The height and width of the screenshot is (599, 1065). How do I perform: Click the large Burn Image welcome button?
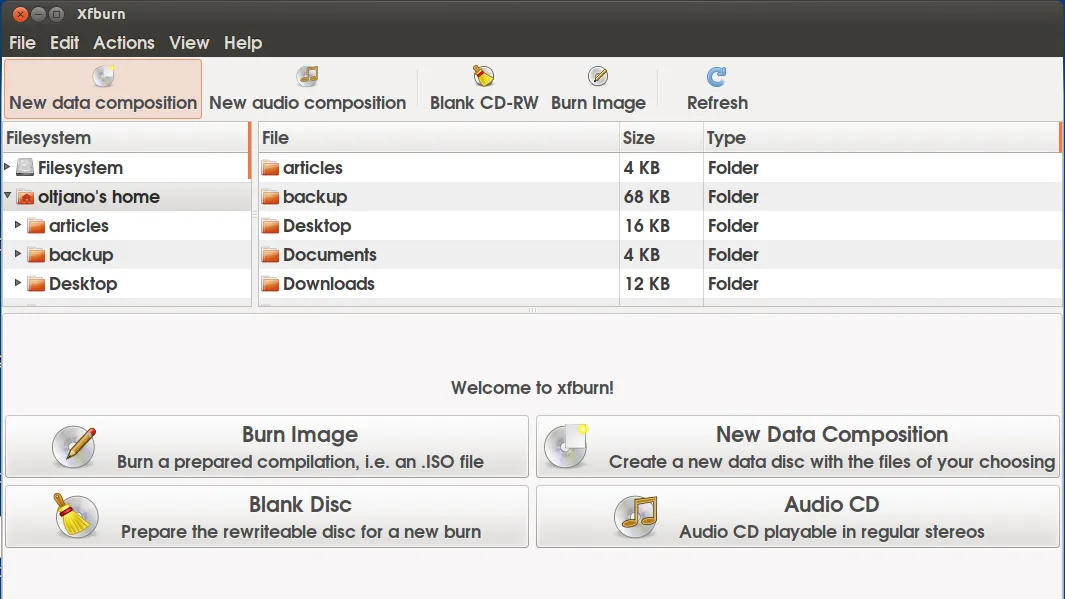(267, 447)
